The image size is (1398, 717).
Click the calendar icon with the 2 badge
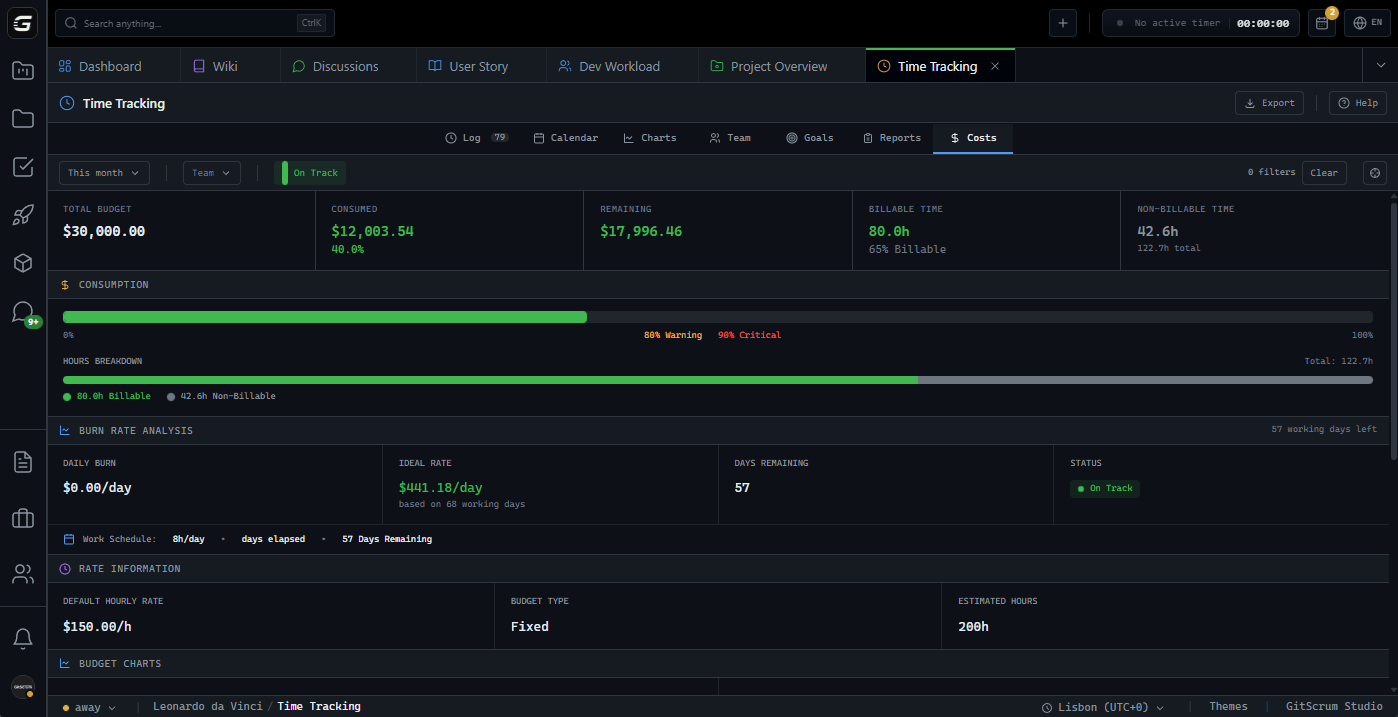point(1322,22)
